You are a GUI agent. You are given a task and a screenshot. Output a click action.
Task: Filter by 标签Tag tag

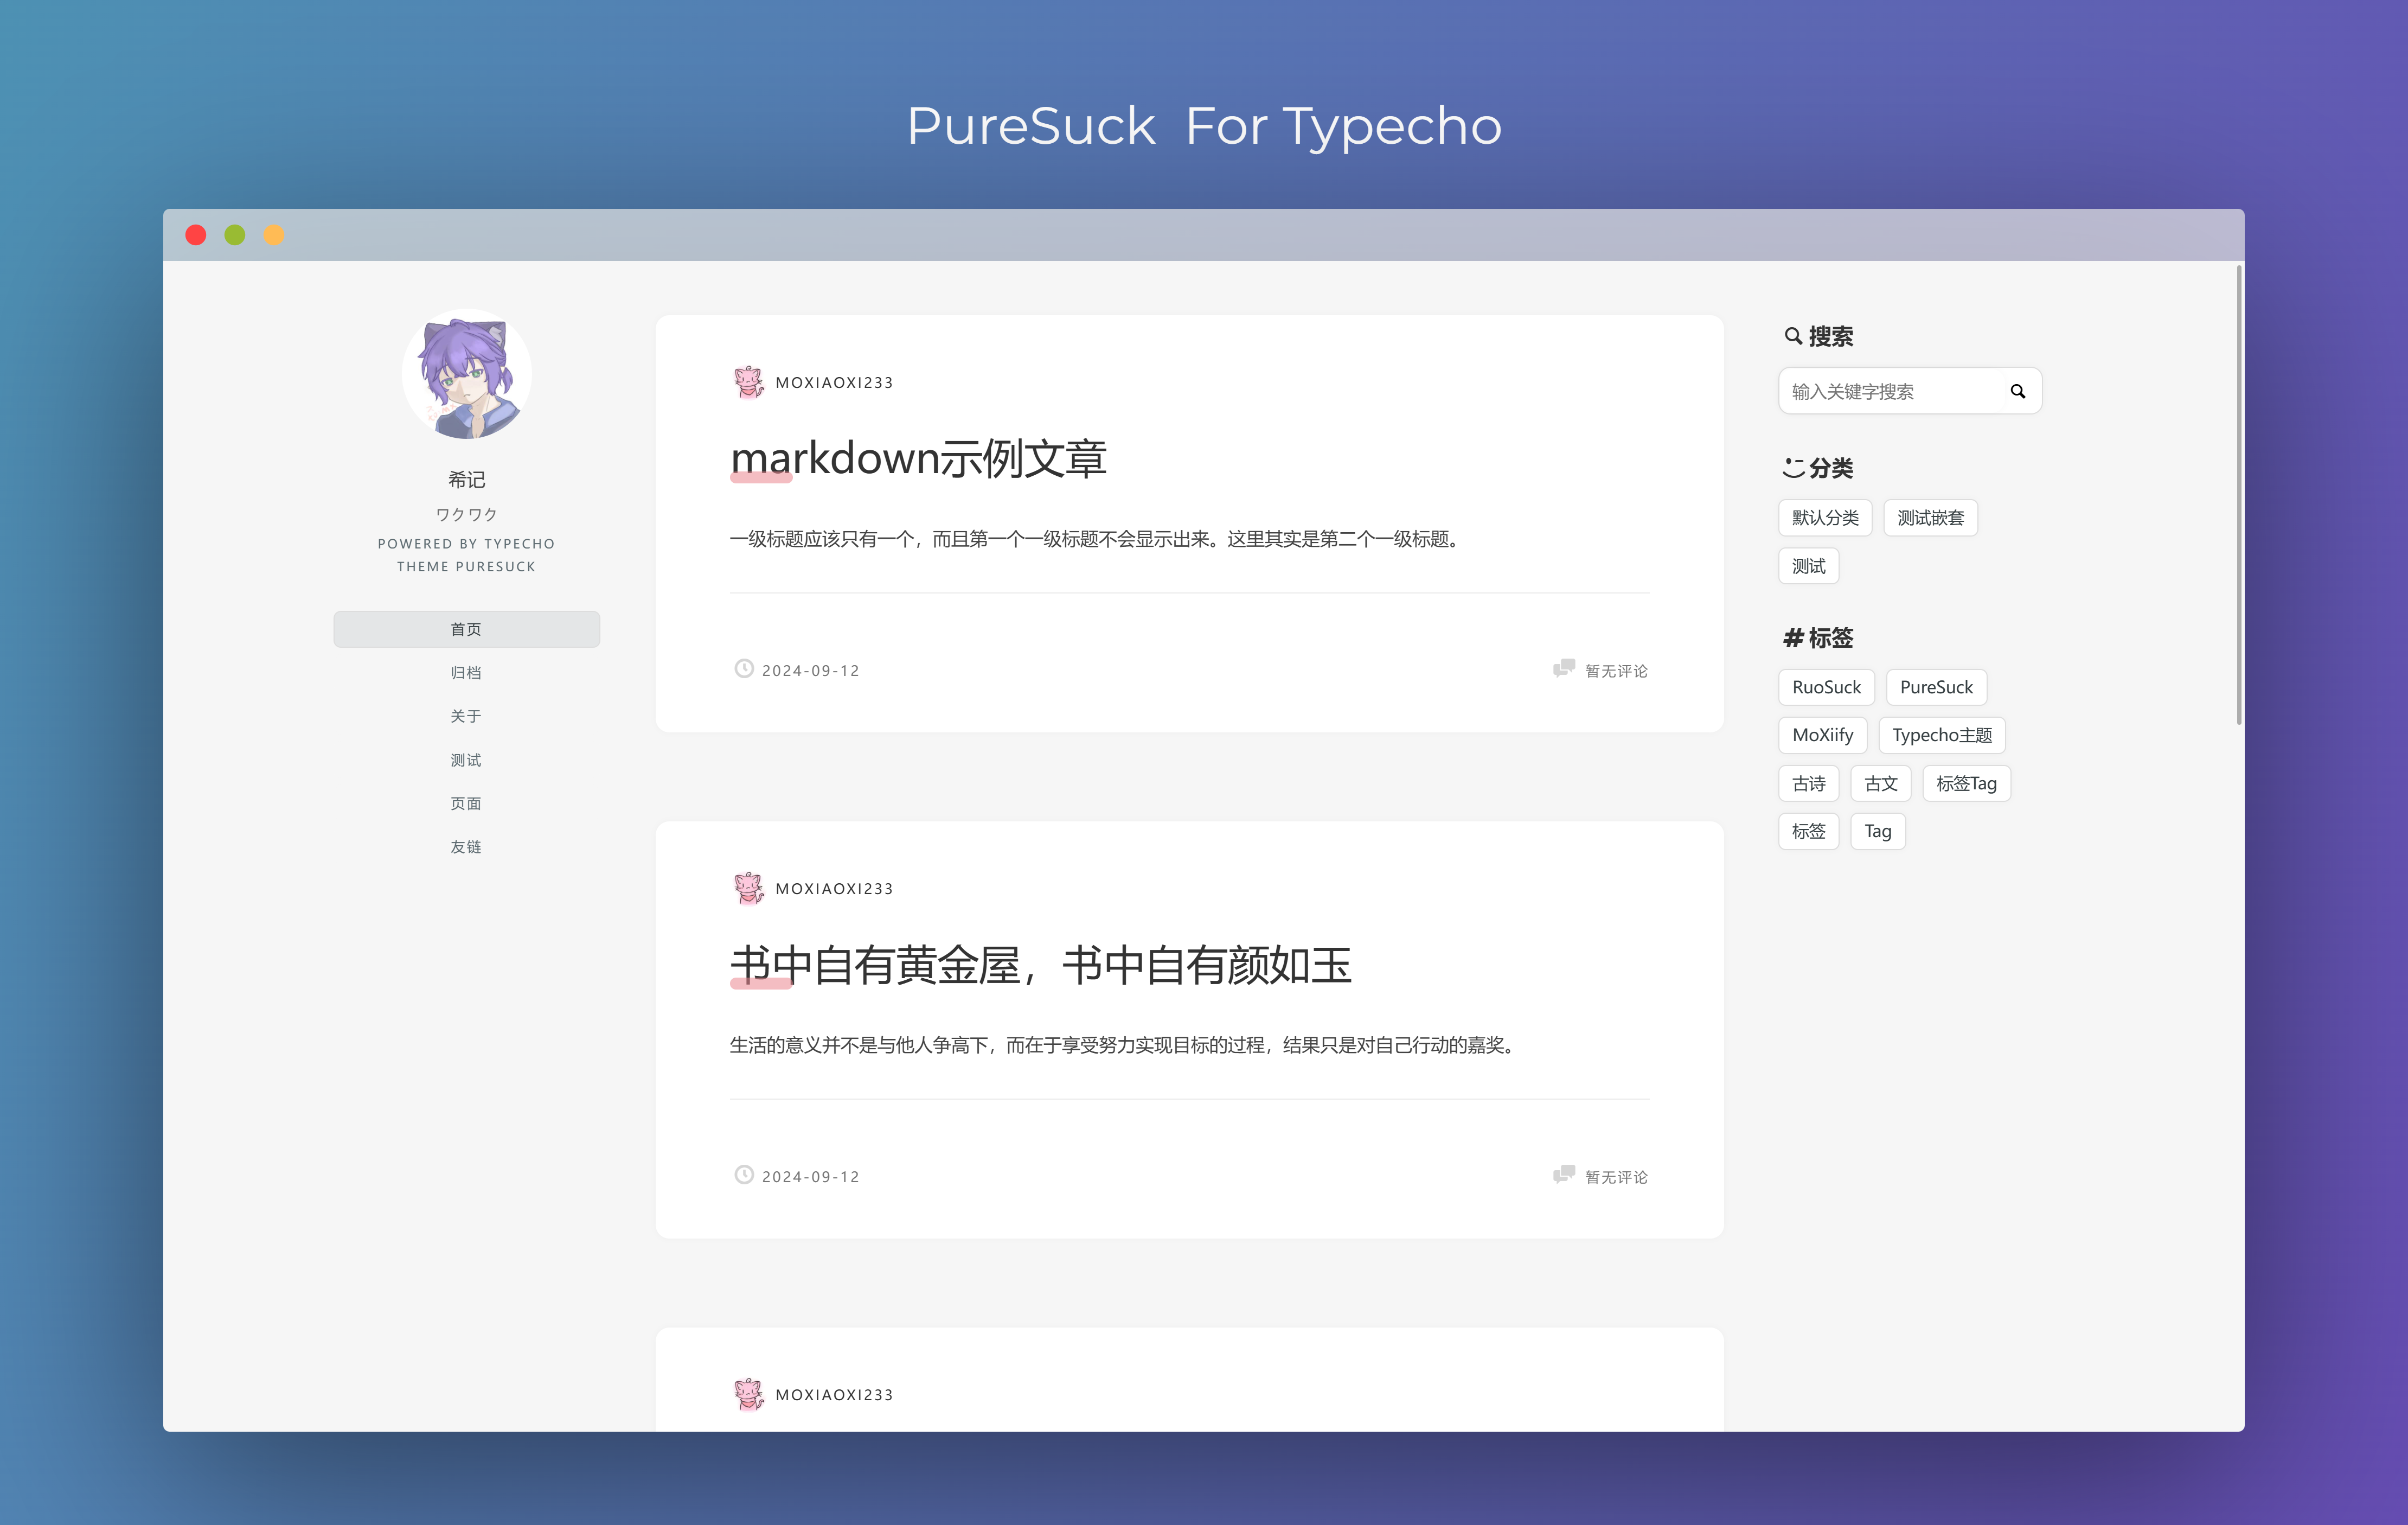(x=1966, y=784)
